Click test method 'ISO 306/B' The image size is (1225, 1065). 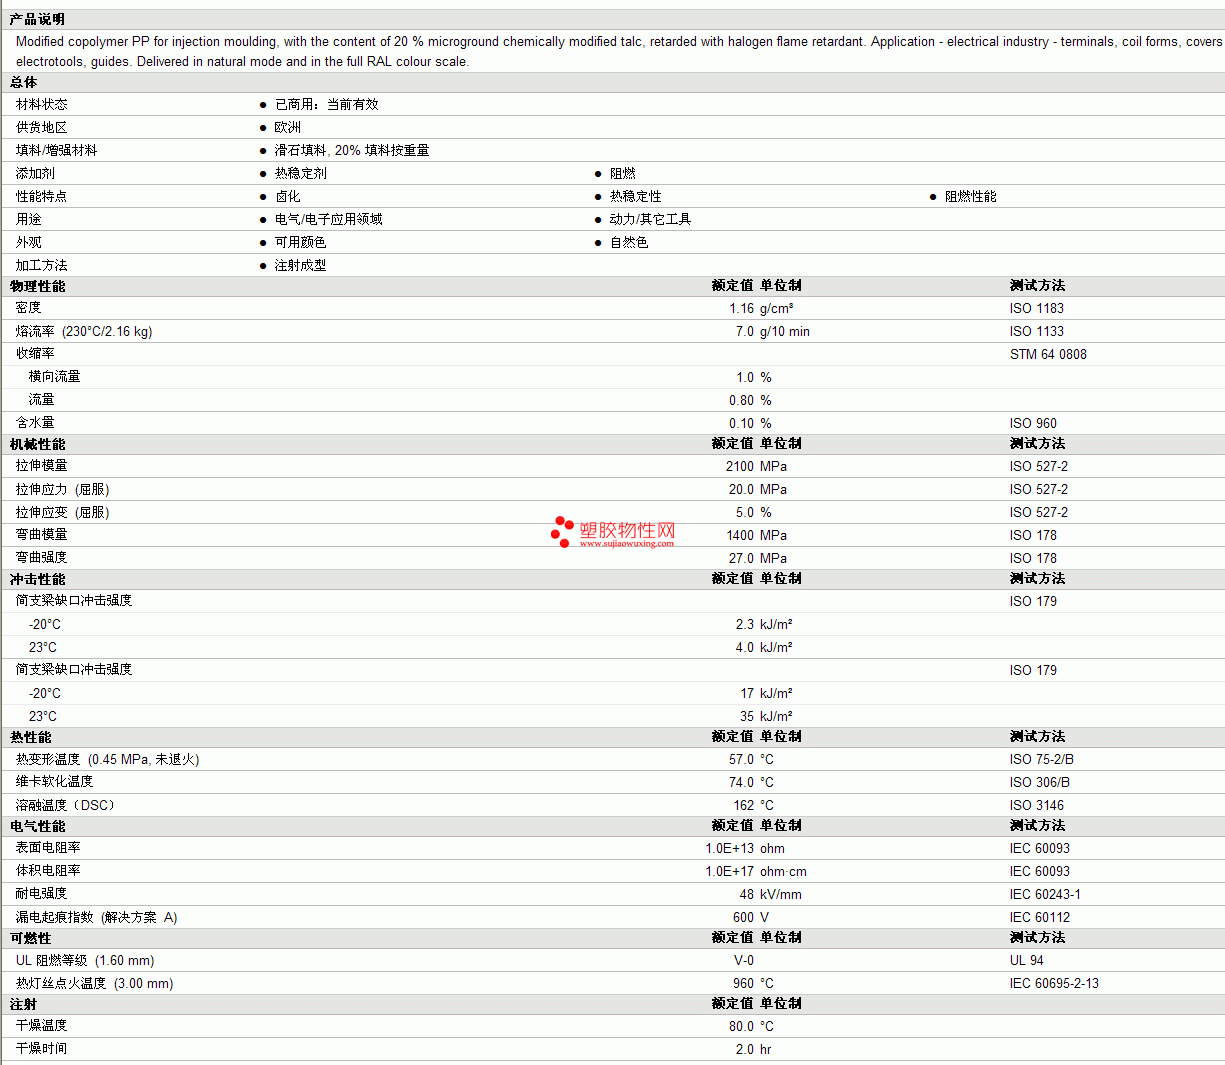(x=1039, y=782)
